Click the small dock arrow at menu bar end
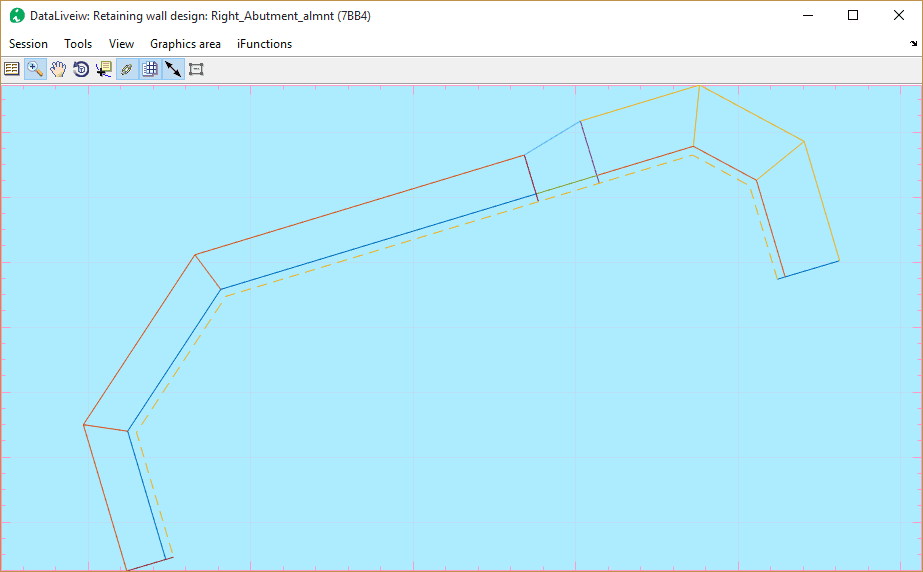923x572 pixels. (913, 44)
